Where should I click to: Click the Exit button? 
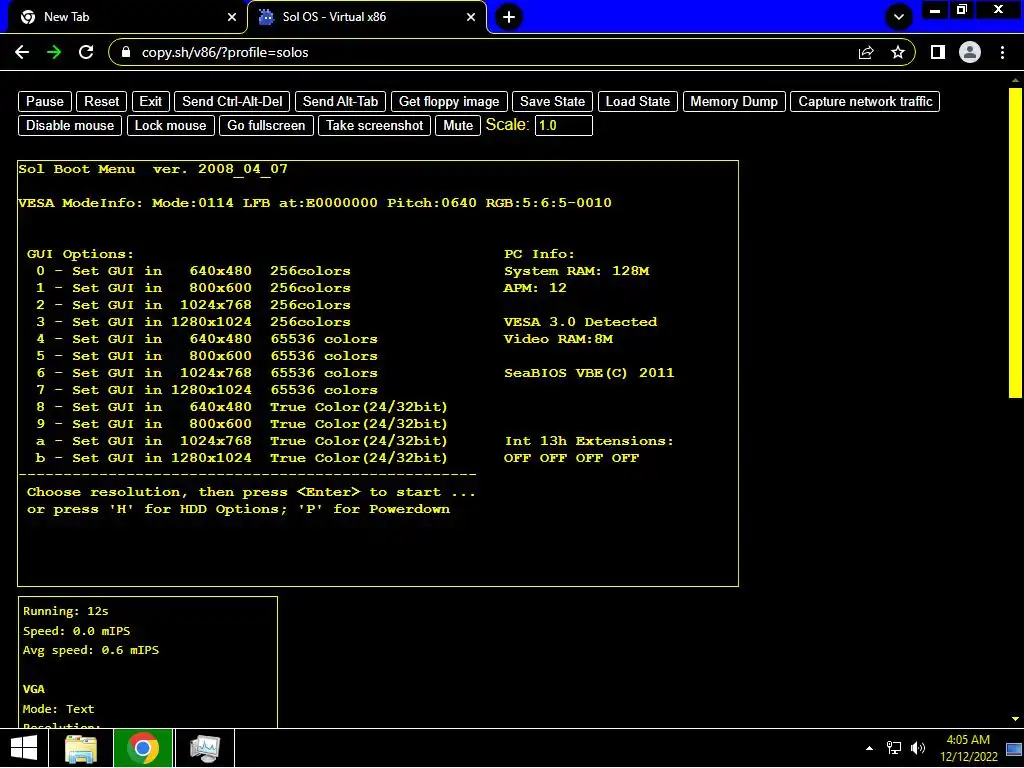click(x=150, y=101)
